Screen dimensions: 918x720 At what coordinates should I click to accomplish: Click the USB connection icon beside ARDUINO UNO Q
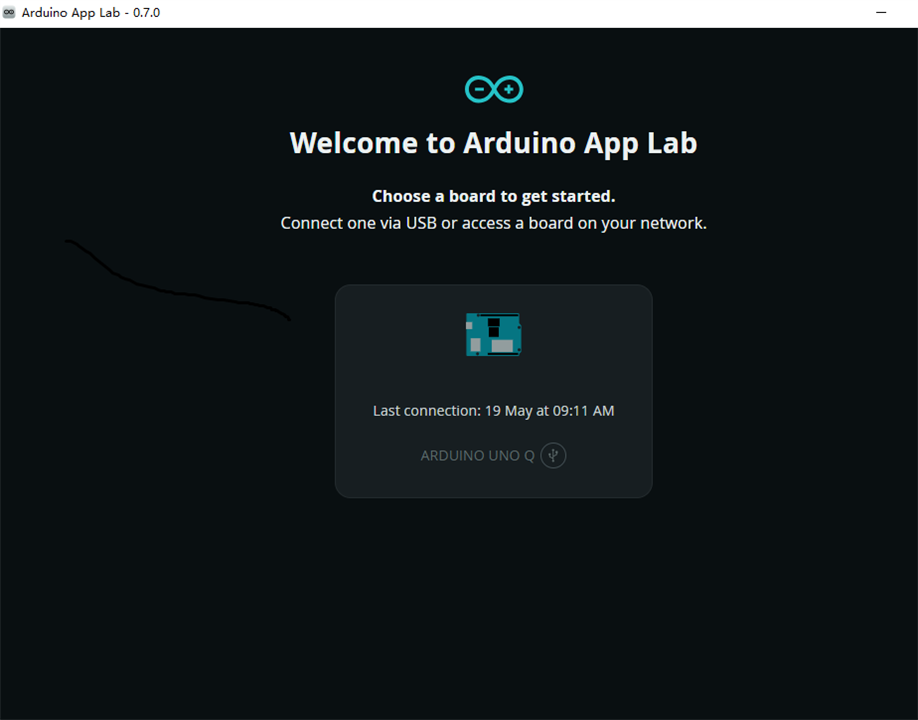click(553, 455)
